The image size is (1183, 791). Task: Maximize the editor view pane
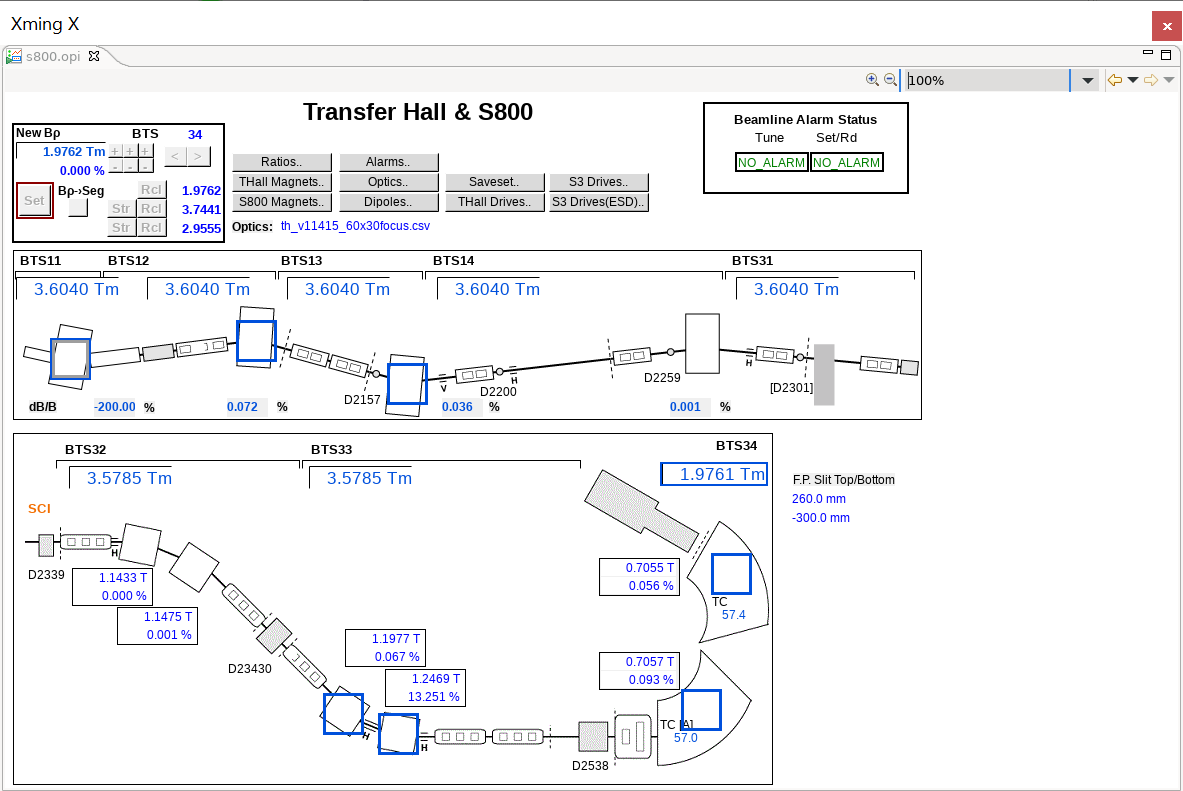pyautogui.click(x=1166, y=55)
